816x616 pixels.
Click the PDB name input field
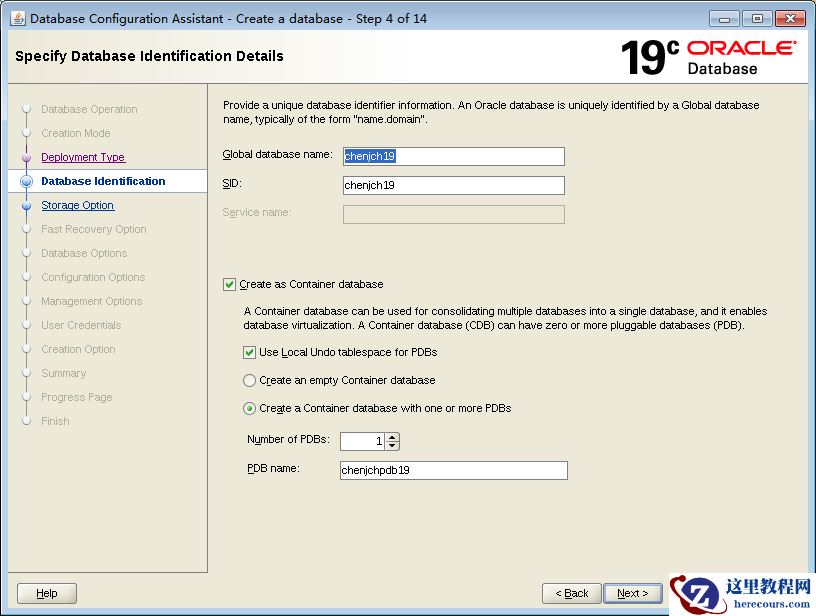(x=454, y=470)
